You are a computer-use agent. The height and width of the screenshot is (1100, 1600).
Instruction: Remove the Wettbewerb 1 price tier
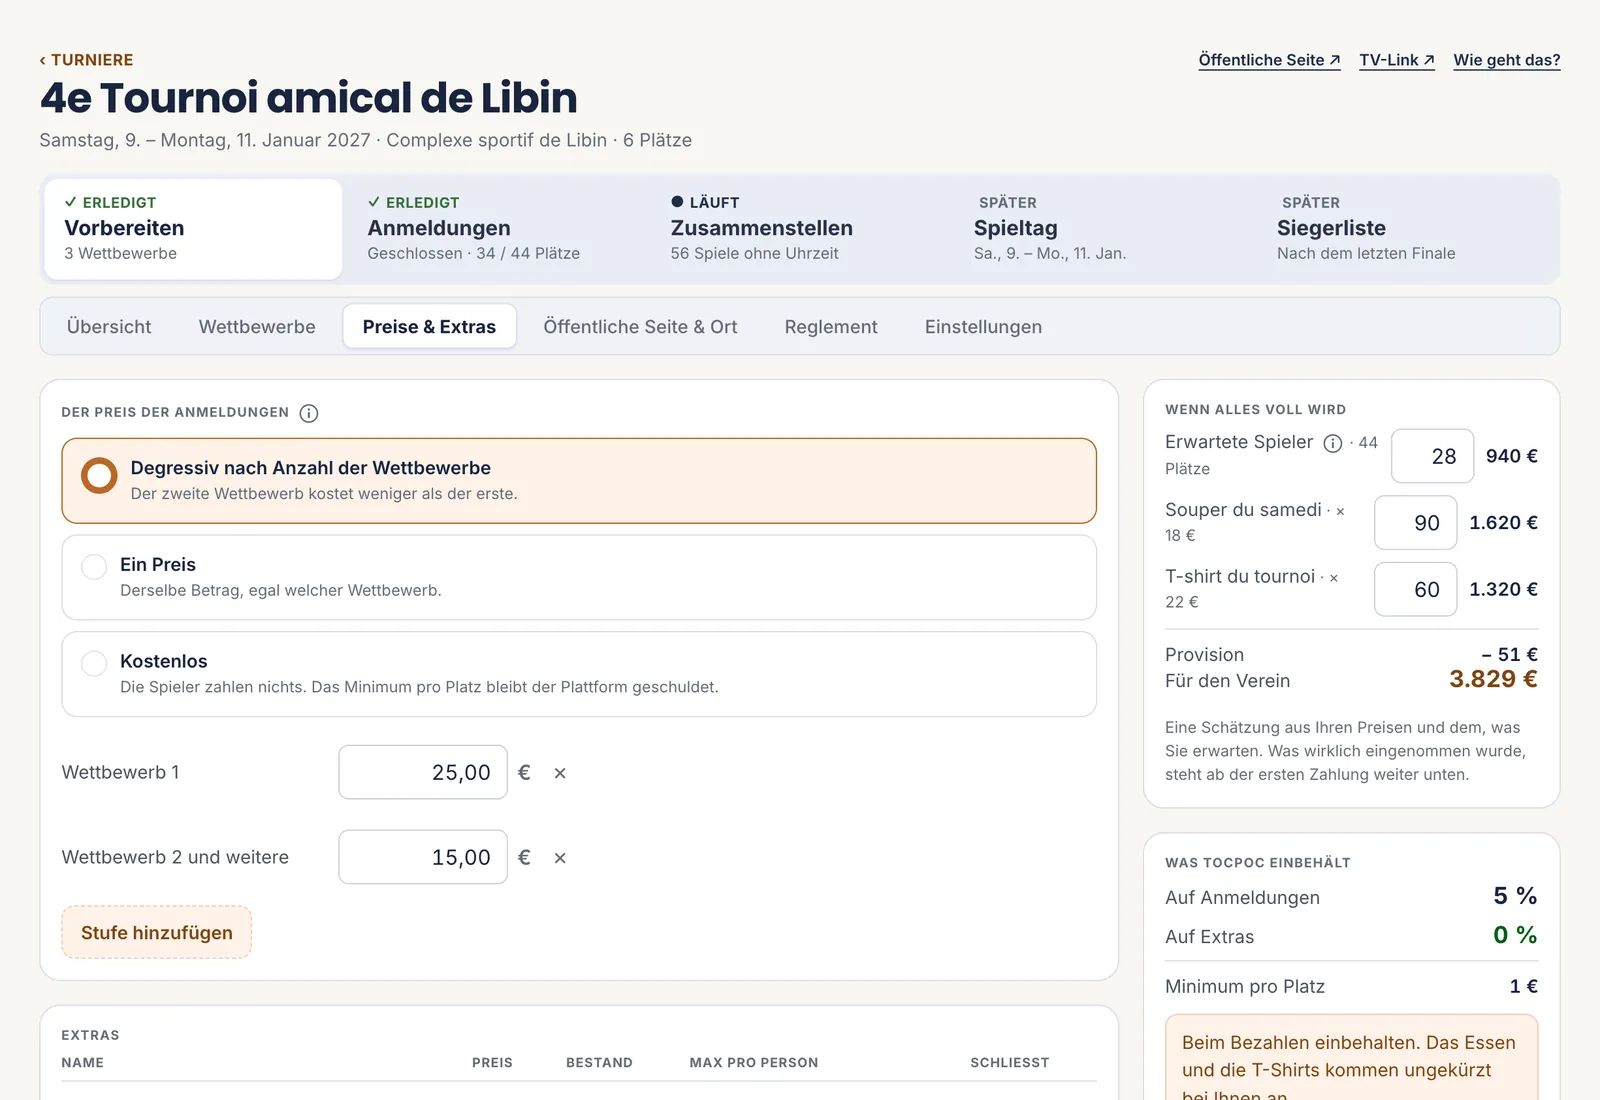(560, 773)
